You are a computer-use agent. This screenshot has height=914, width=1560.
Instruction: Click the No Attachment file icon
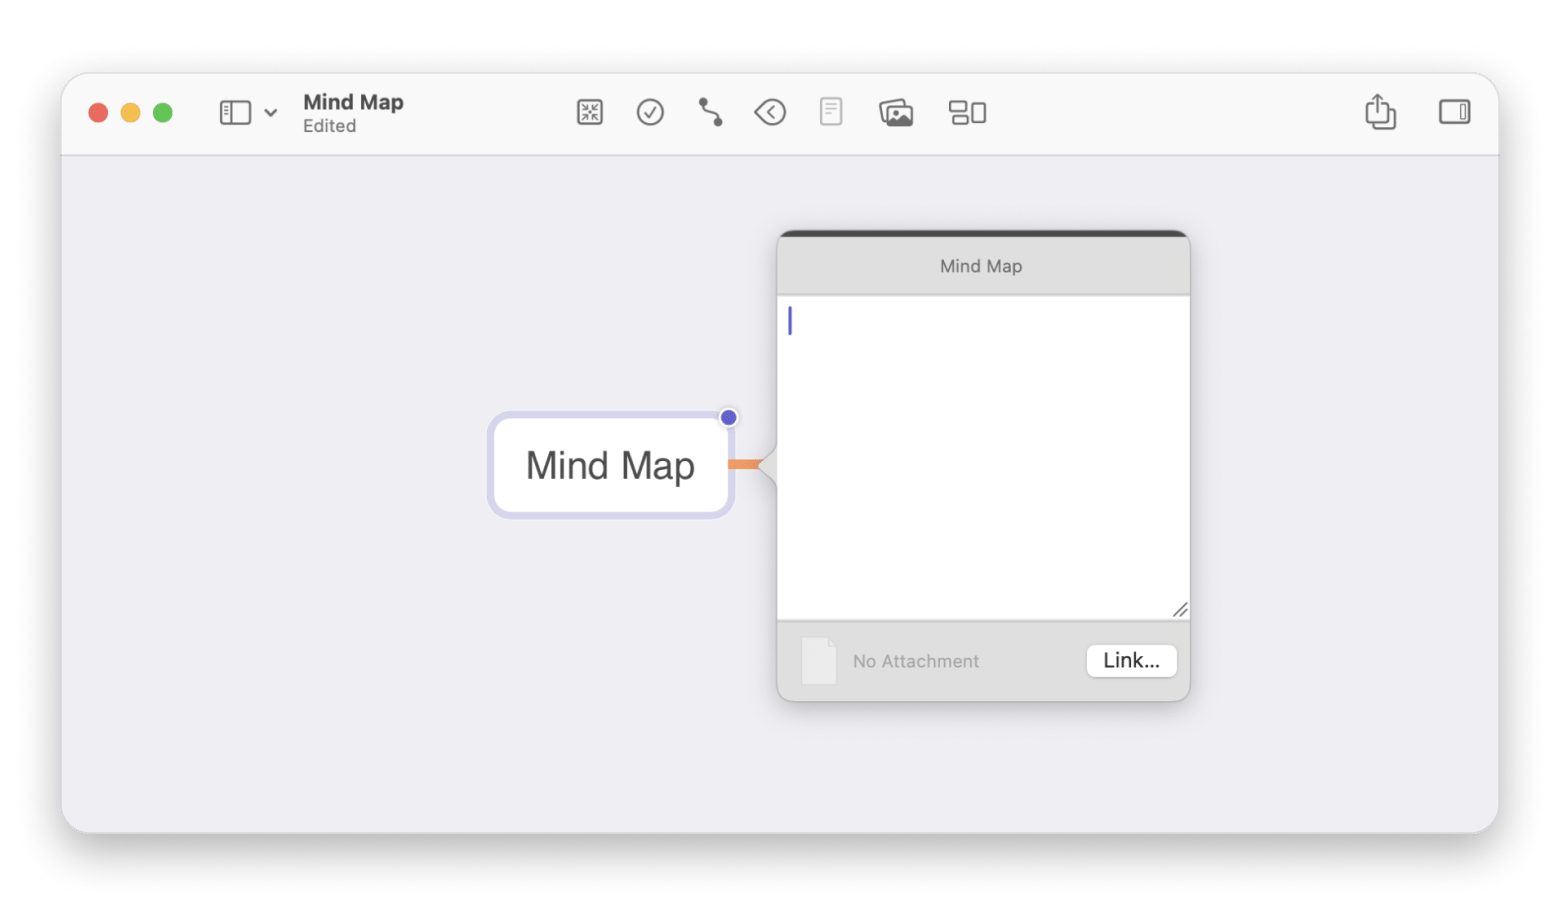[x=819, y=661]
